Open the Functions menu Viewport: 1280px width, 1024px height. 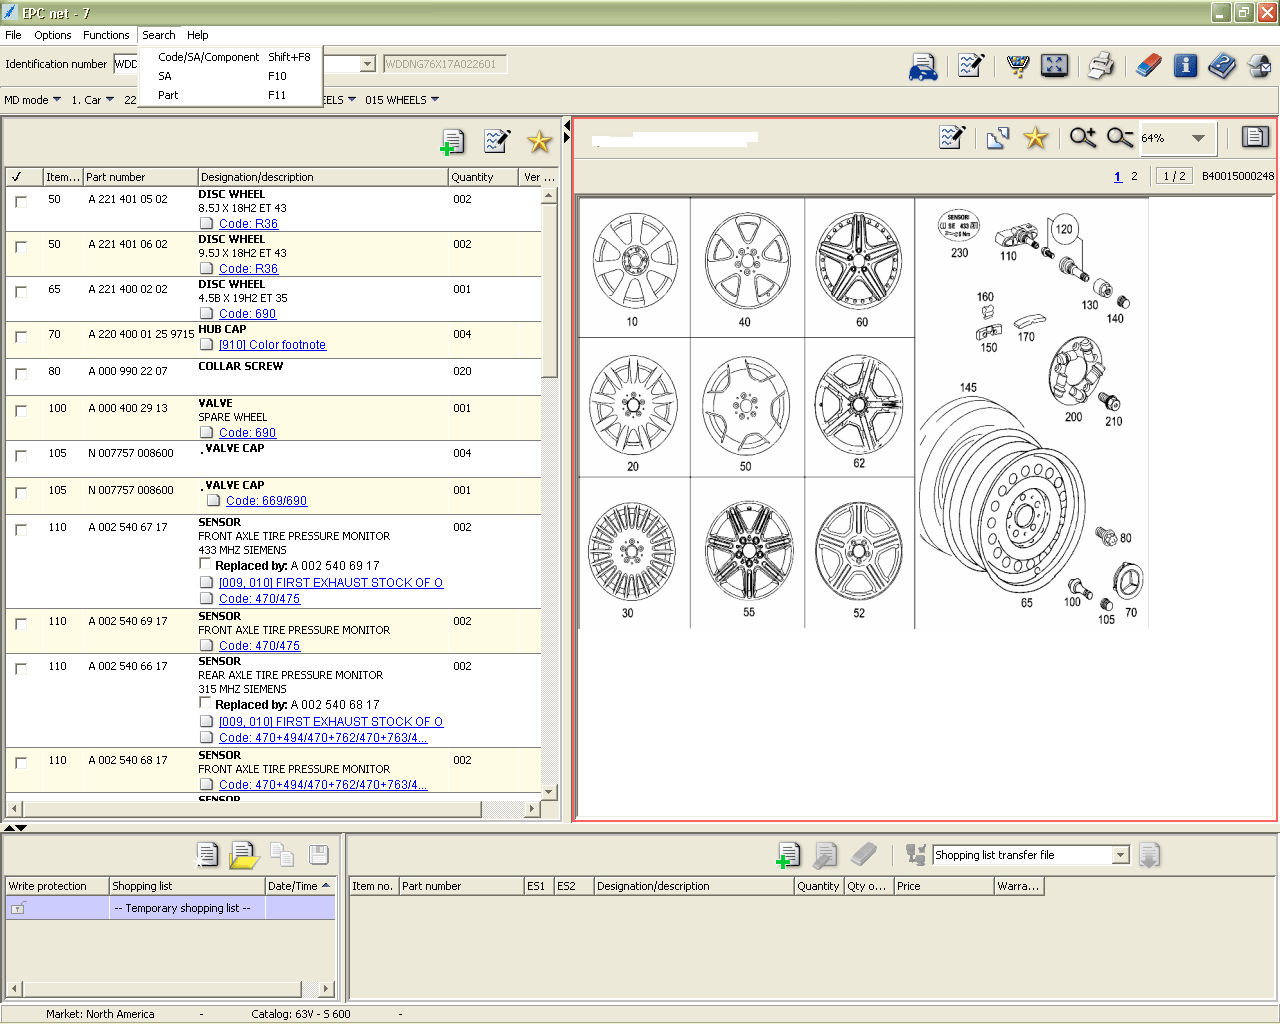click(106, 35)
